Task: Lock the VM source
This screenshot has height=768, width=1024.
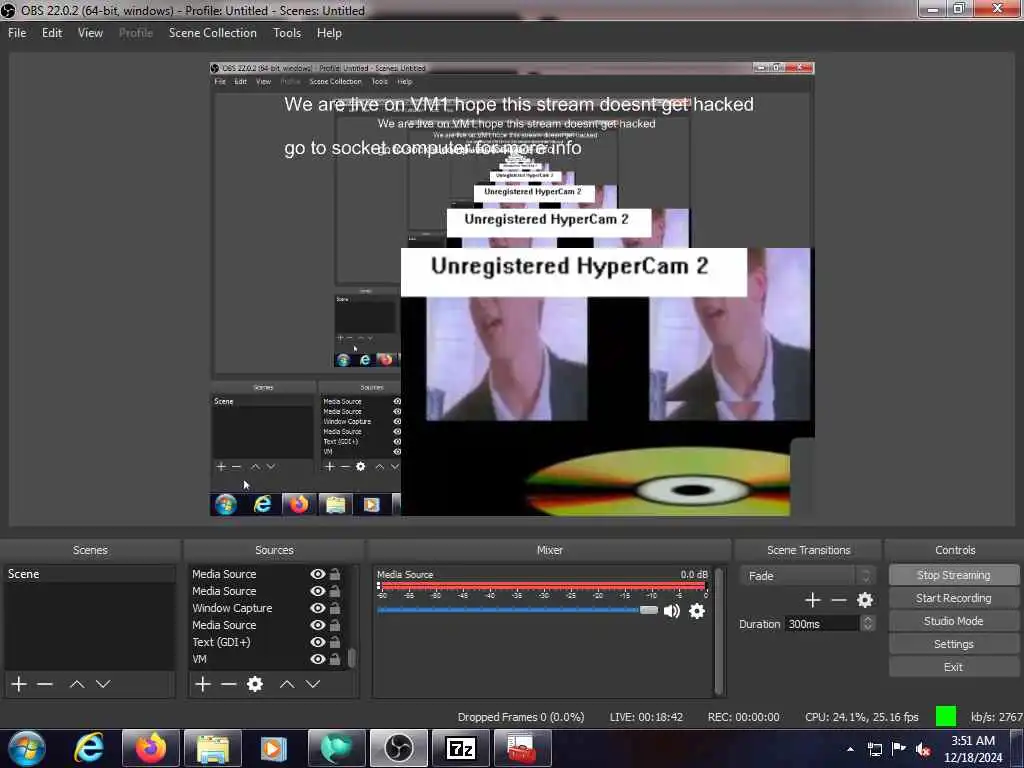Action: 334,659
